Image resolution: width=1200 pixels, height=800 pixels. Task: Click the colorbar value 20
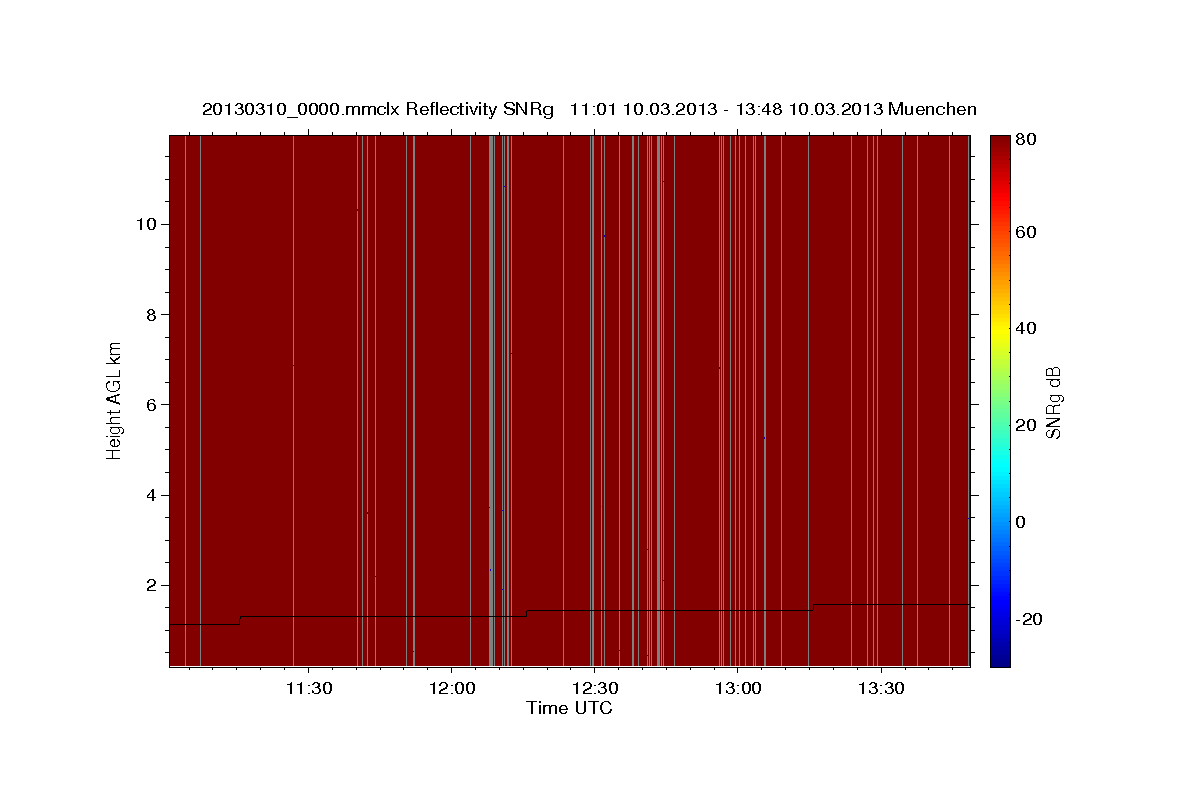pos(1025,425)
